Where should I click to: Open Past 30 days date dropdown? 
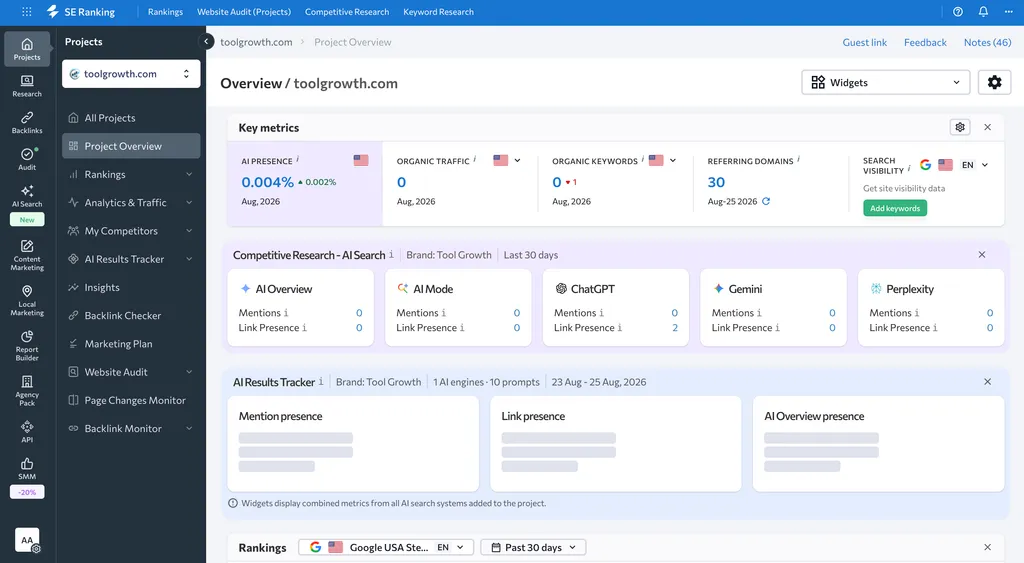(534, 547)
